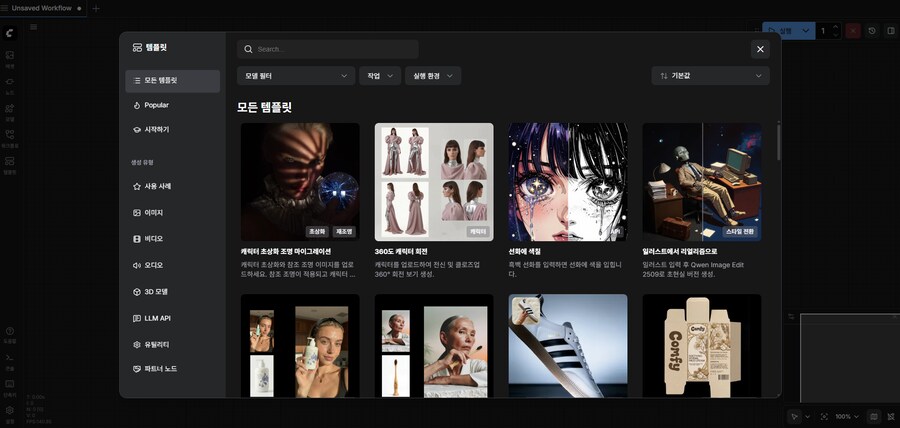Open the 360도 캐릭터 회전 template thumbnail
The height and width of the screenshot is (428, 900).
pyautogui.click(x=433, y=181)
